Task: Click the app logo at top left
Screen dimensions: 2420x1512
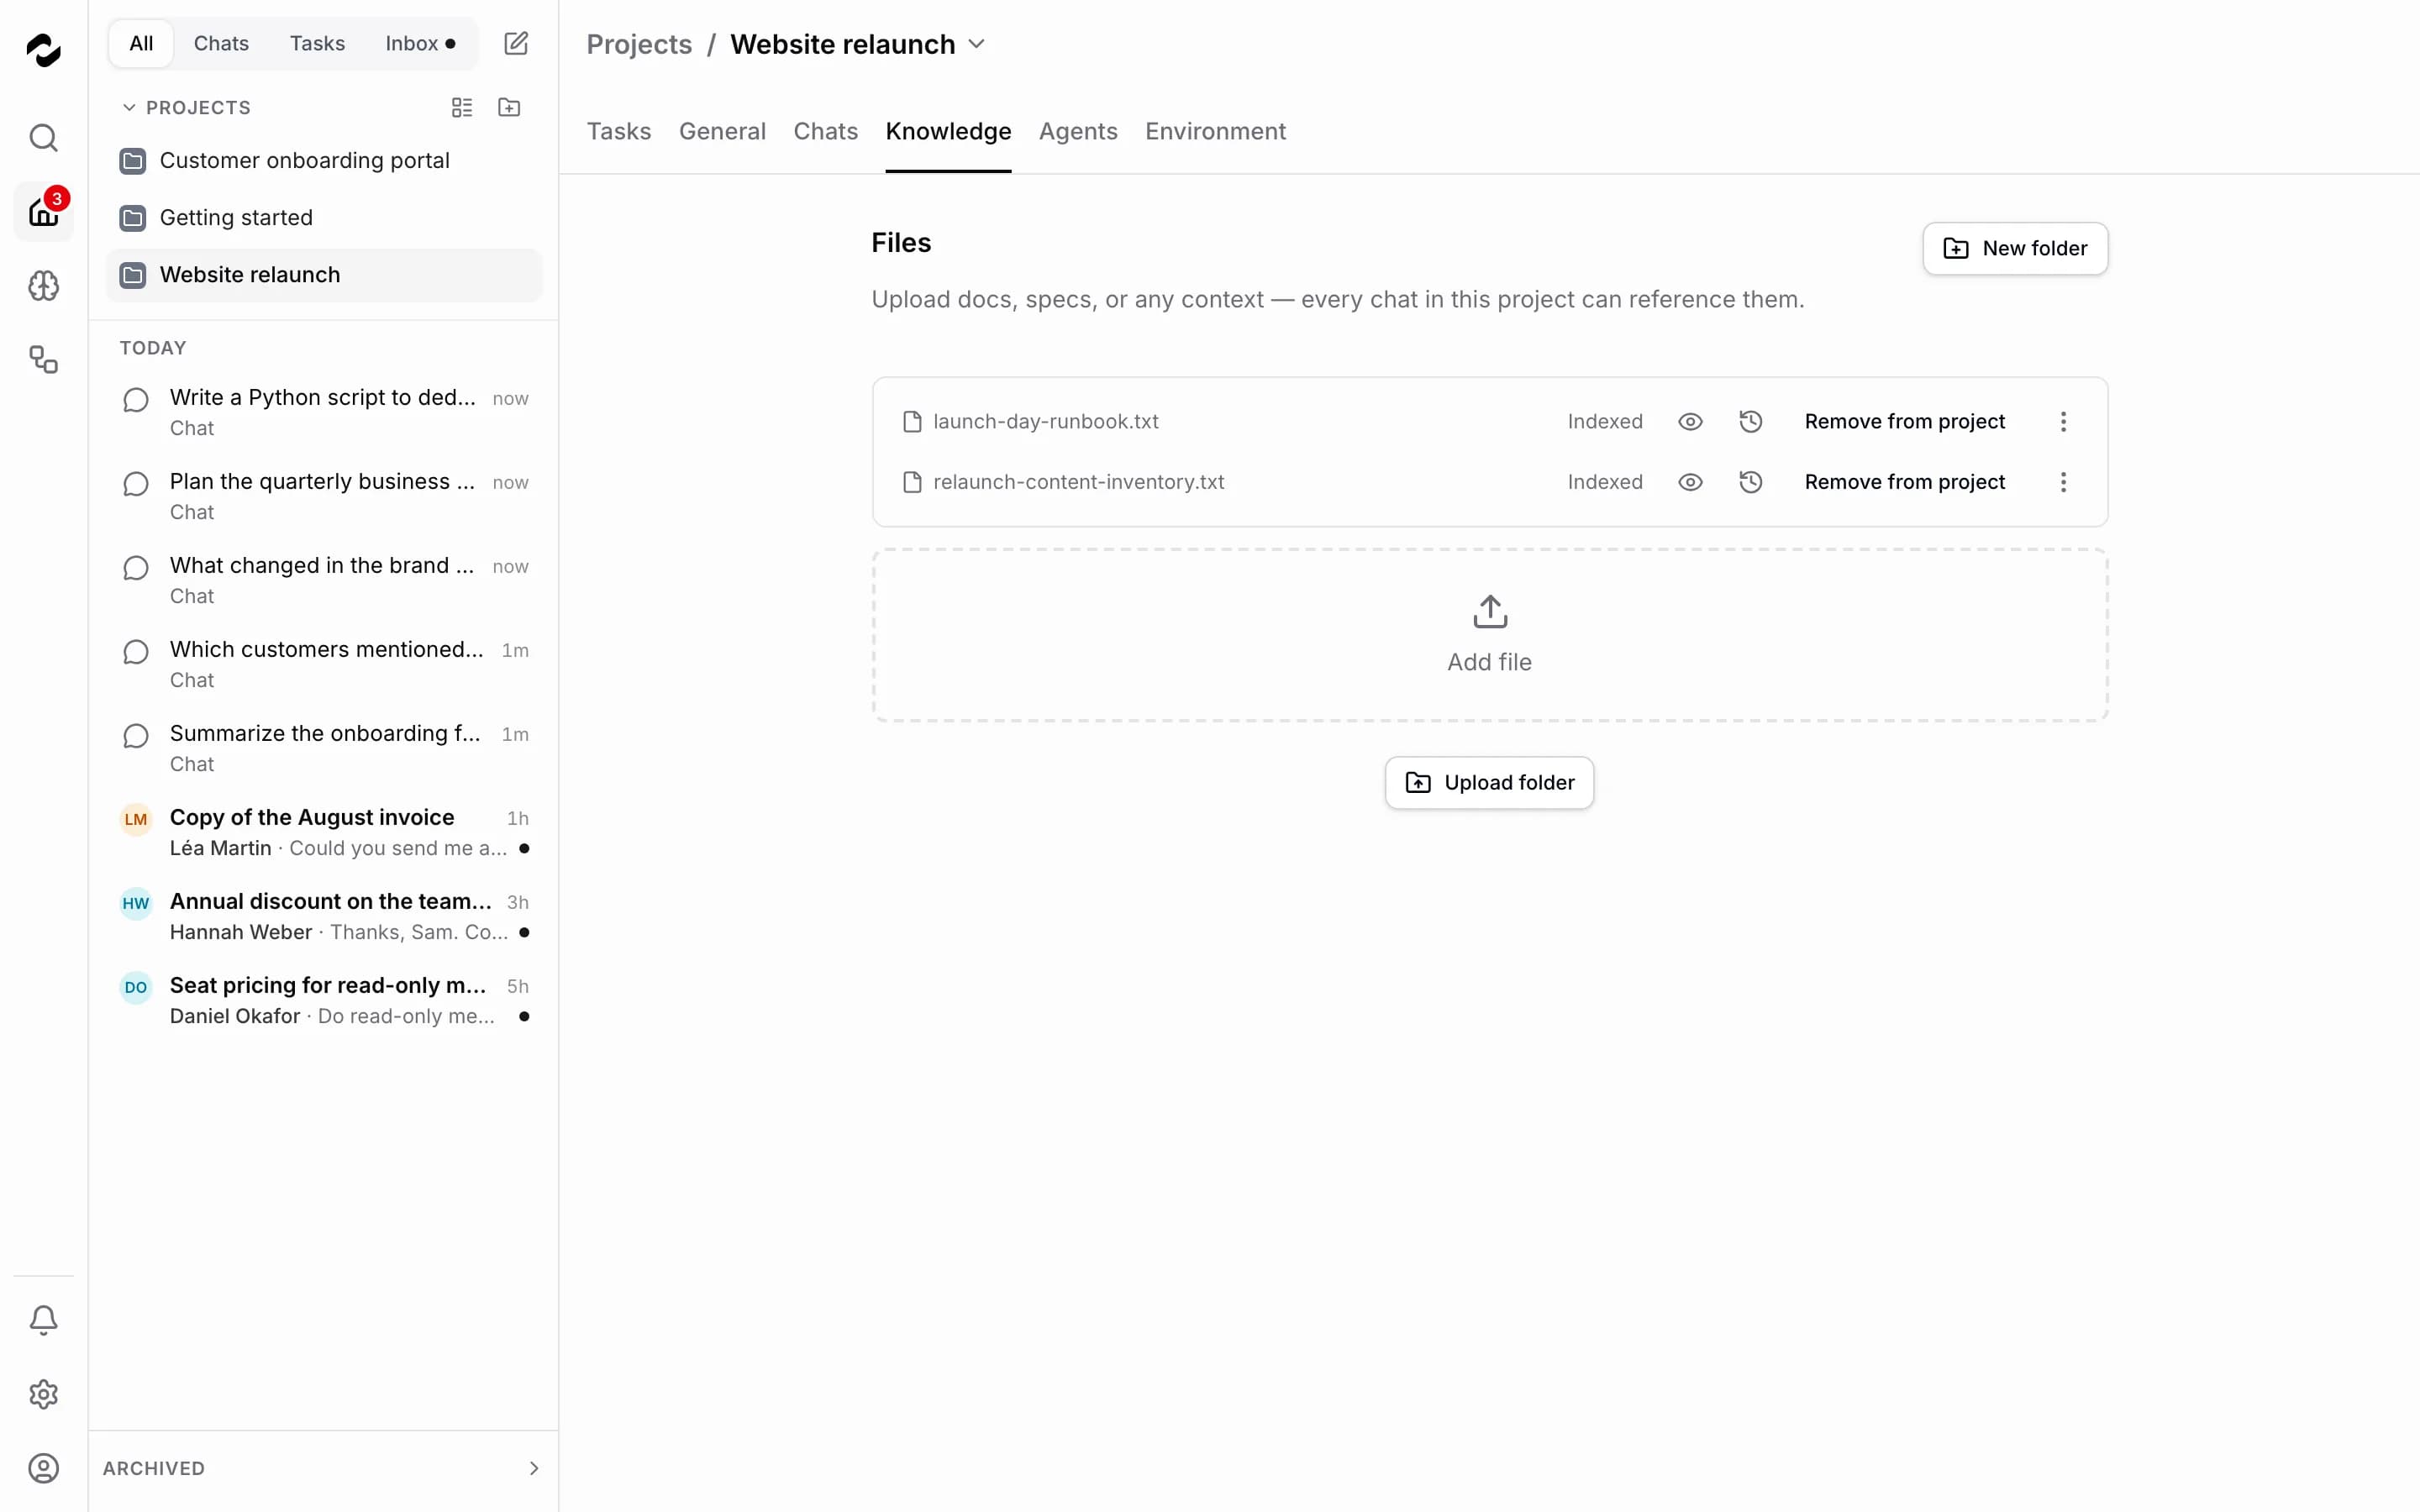Action: pos(43,50)
